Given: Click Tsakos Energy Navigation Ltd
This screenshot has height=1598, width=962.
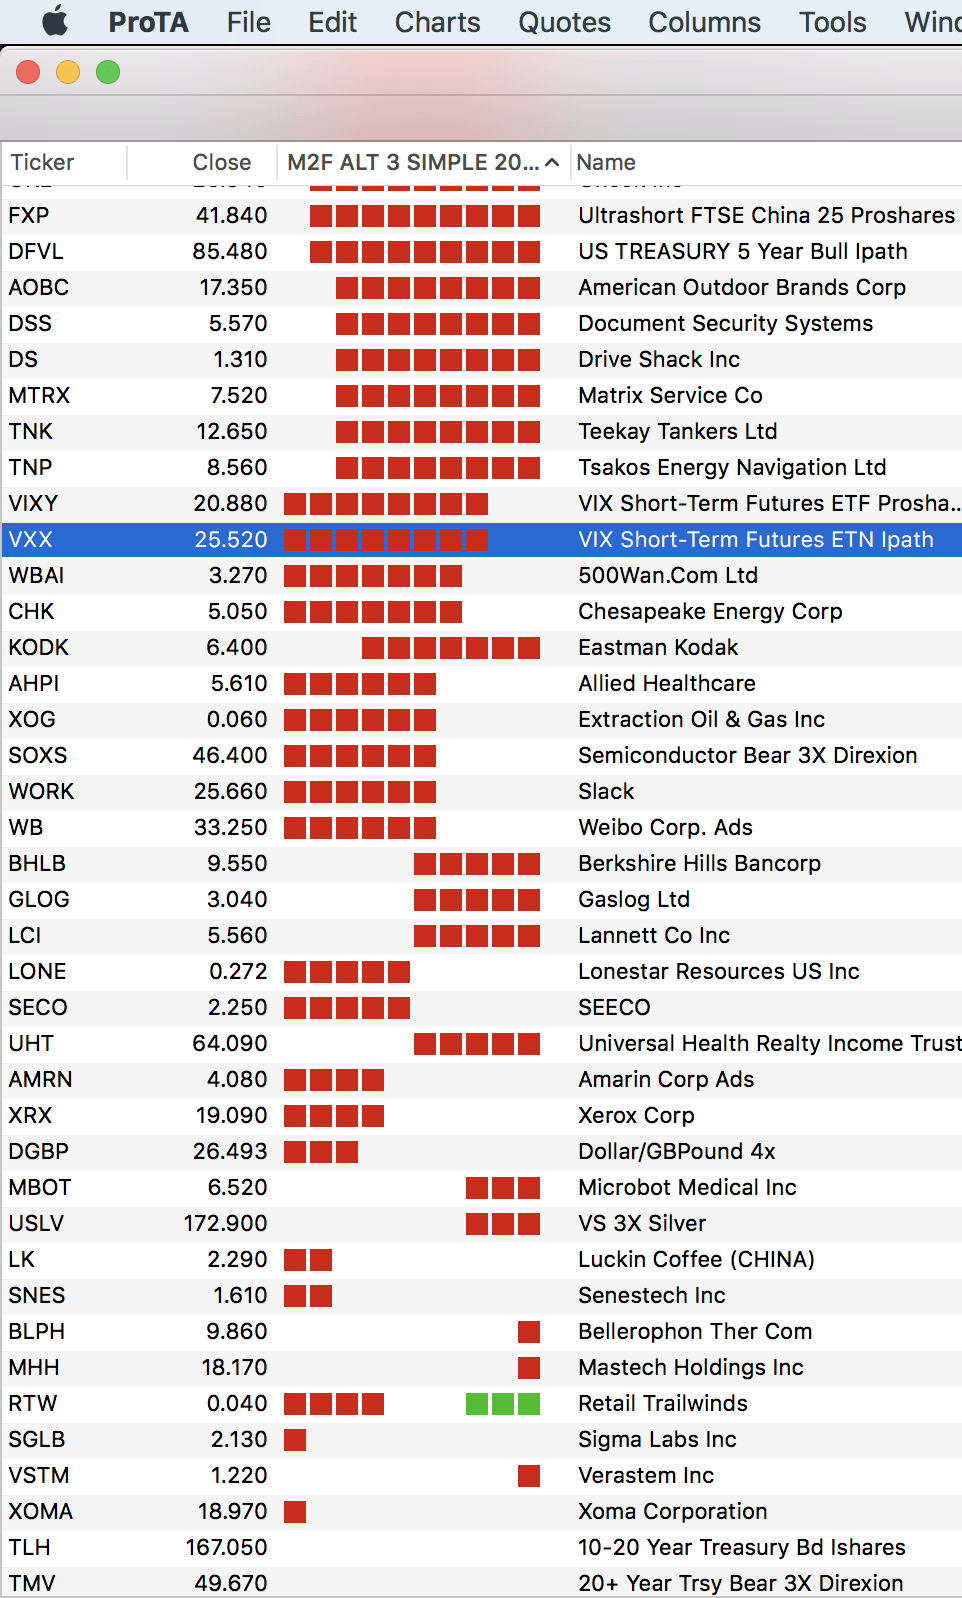Looking at the screenshot, I should point(732,467).
